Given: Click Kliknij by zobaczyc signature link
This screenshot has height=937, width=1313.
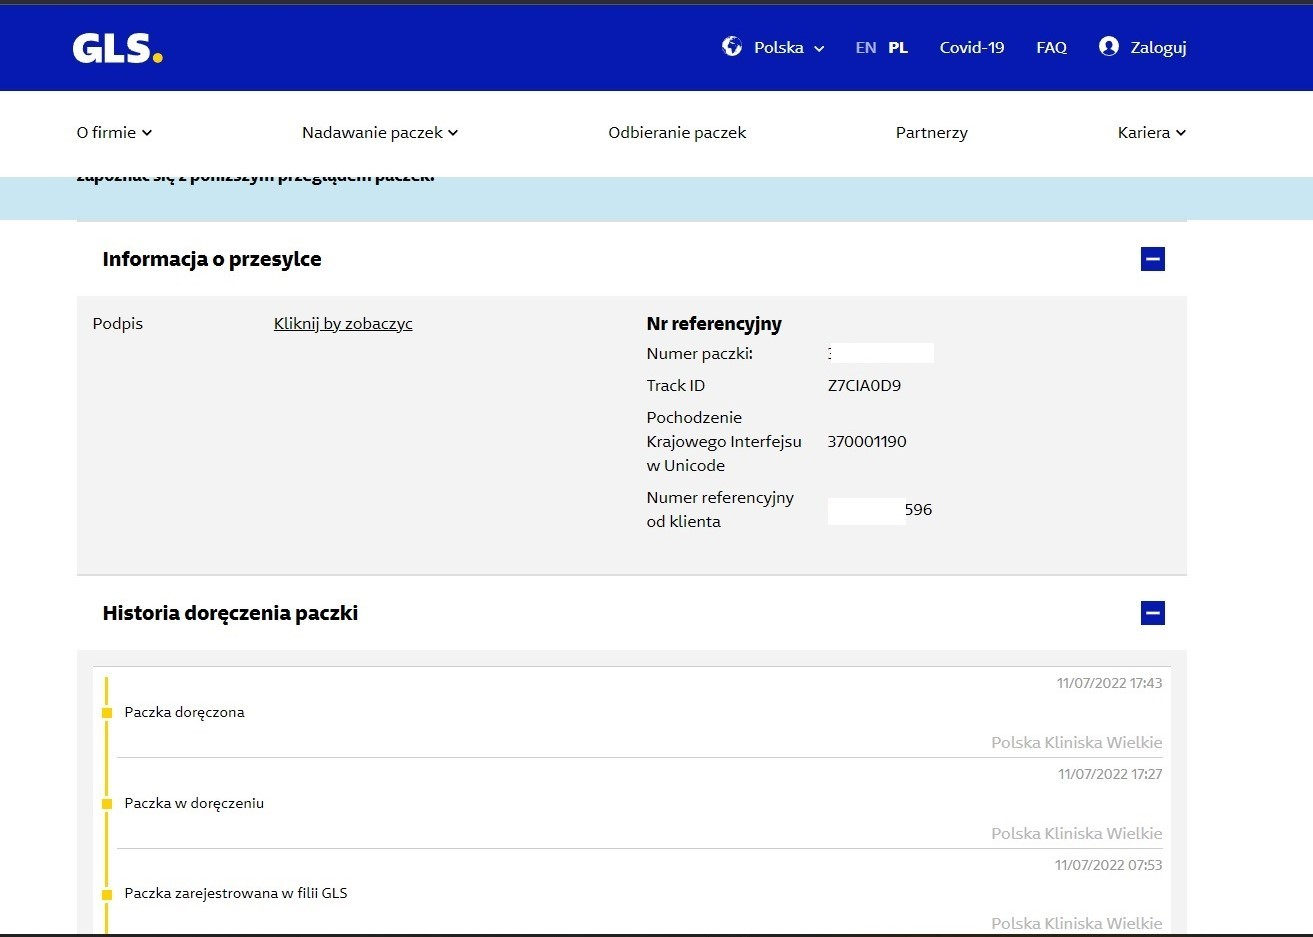Looking at the screenshot, I should pyautogui.click(x=343, y=323).
